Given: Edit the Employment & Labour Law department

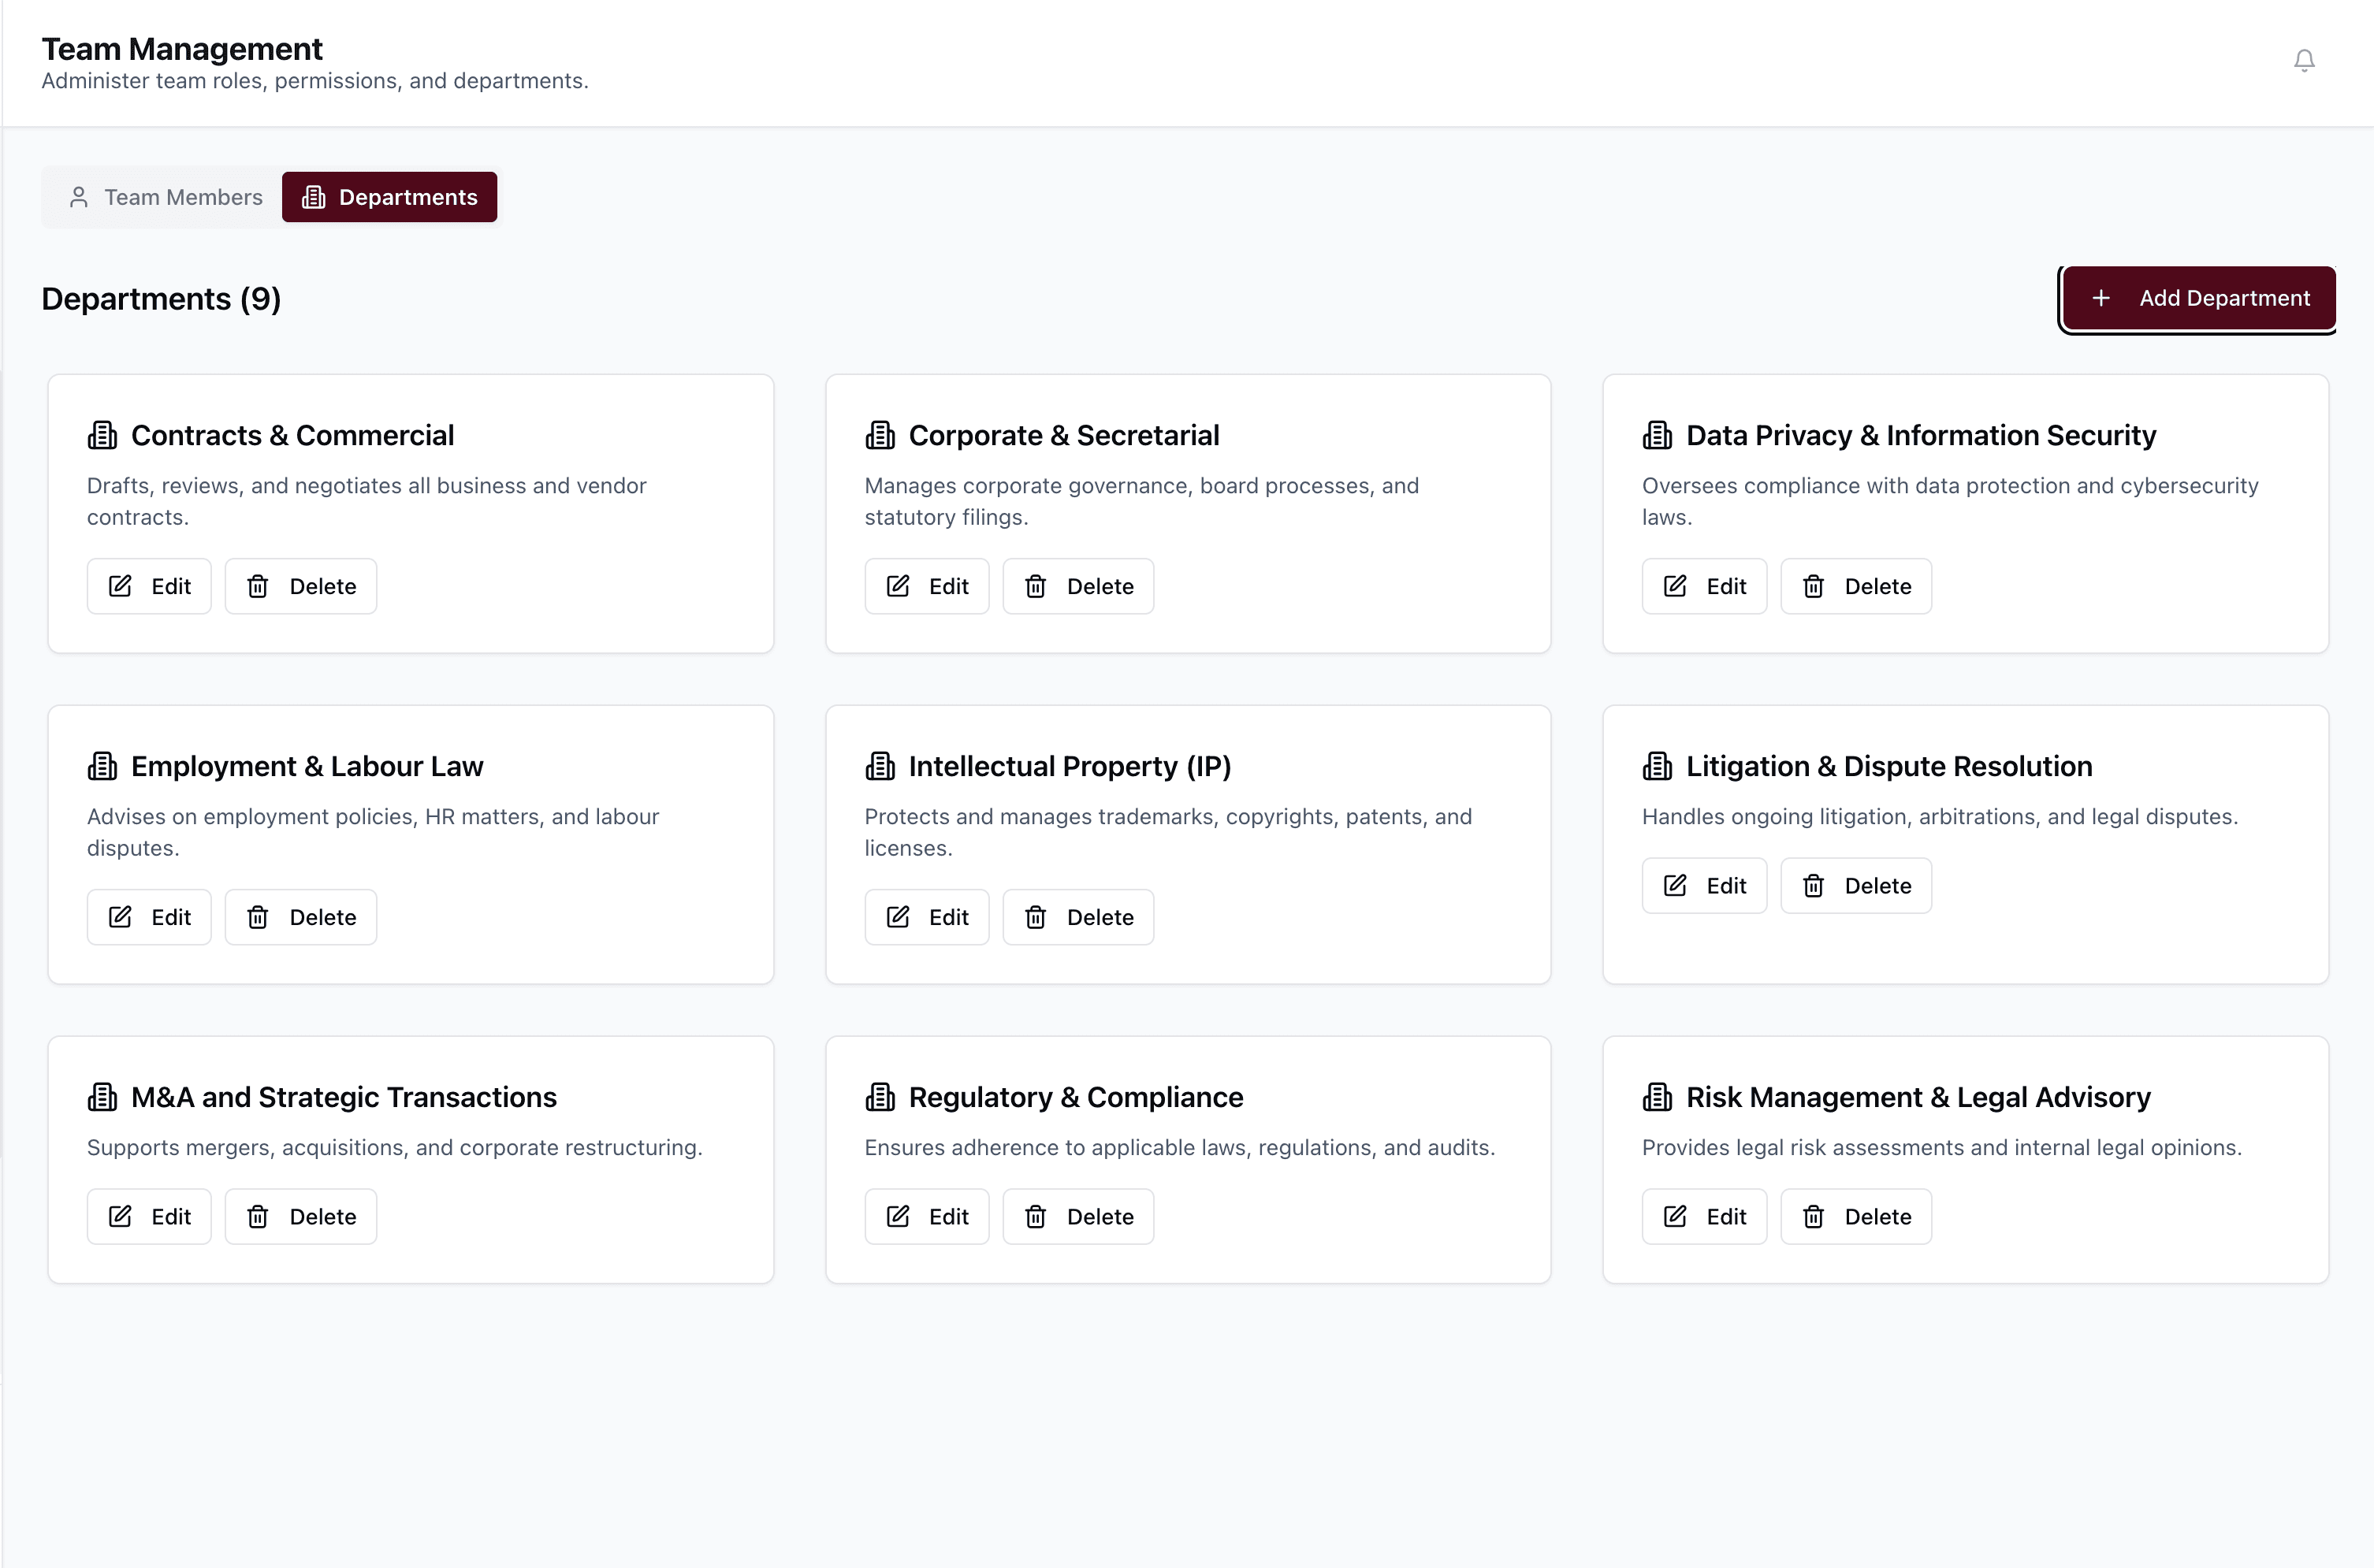Looking at the screenshot, I should pos(149,917).
